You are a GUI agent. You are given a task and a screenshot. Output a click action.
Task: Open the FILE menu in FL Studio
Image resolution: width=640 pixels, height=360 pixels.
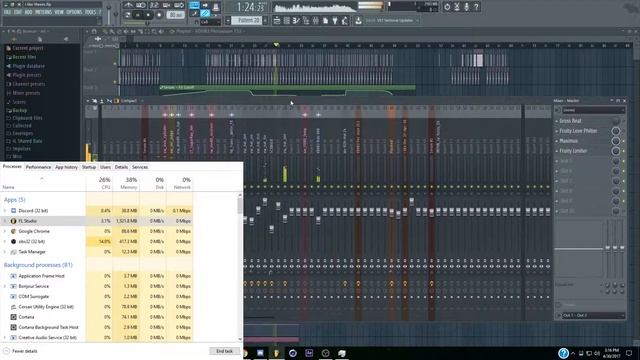7,12
